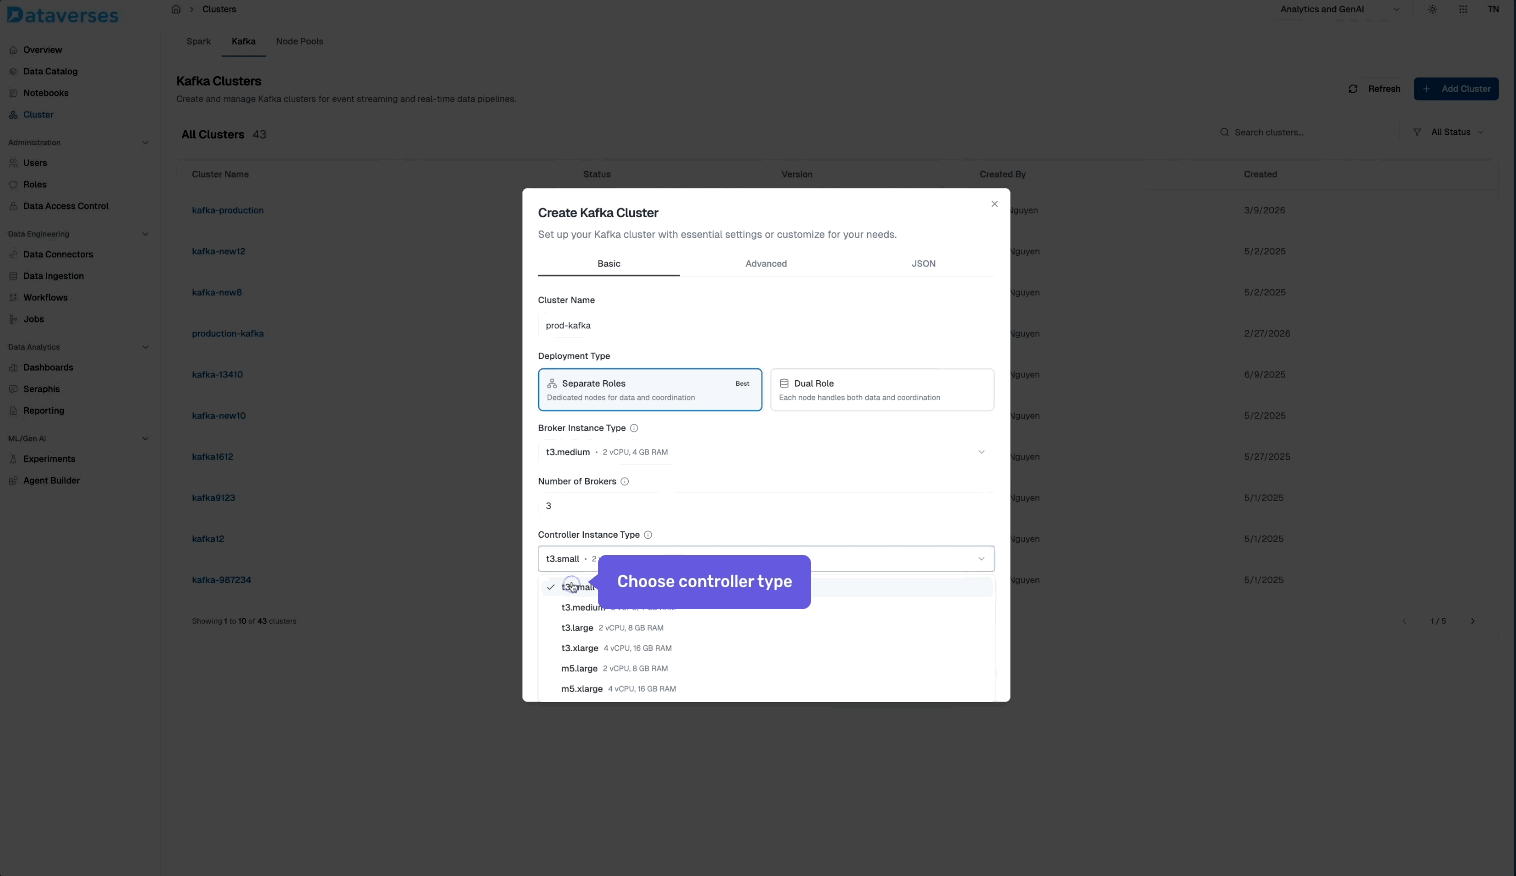Click info icon beside Controller Instance Type
This screenshot has width=1516, height=876.
[x=648, y=535]
